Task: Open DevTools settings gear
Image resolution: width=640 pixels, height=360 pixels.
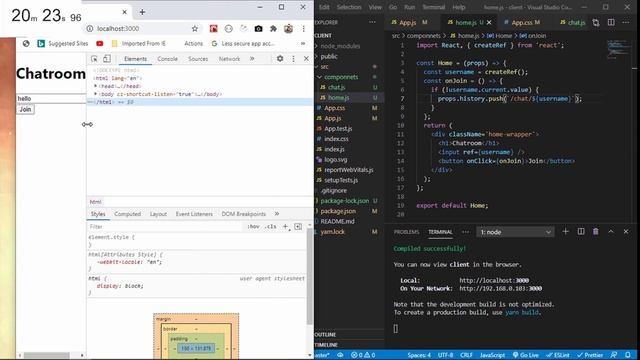Action: [280, 59]
